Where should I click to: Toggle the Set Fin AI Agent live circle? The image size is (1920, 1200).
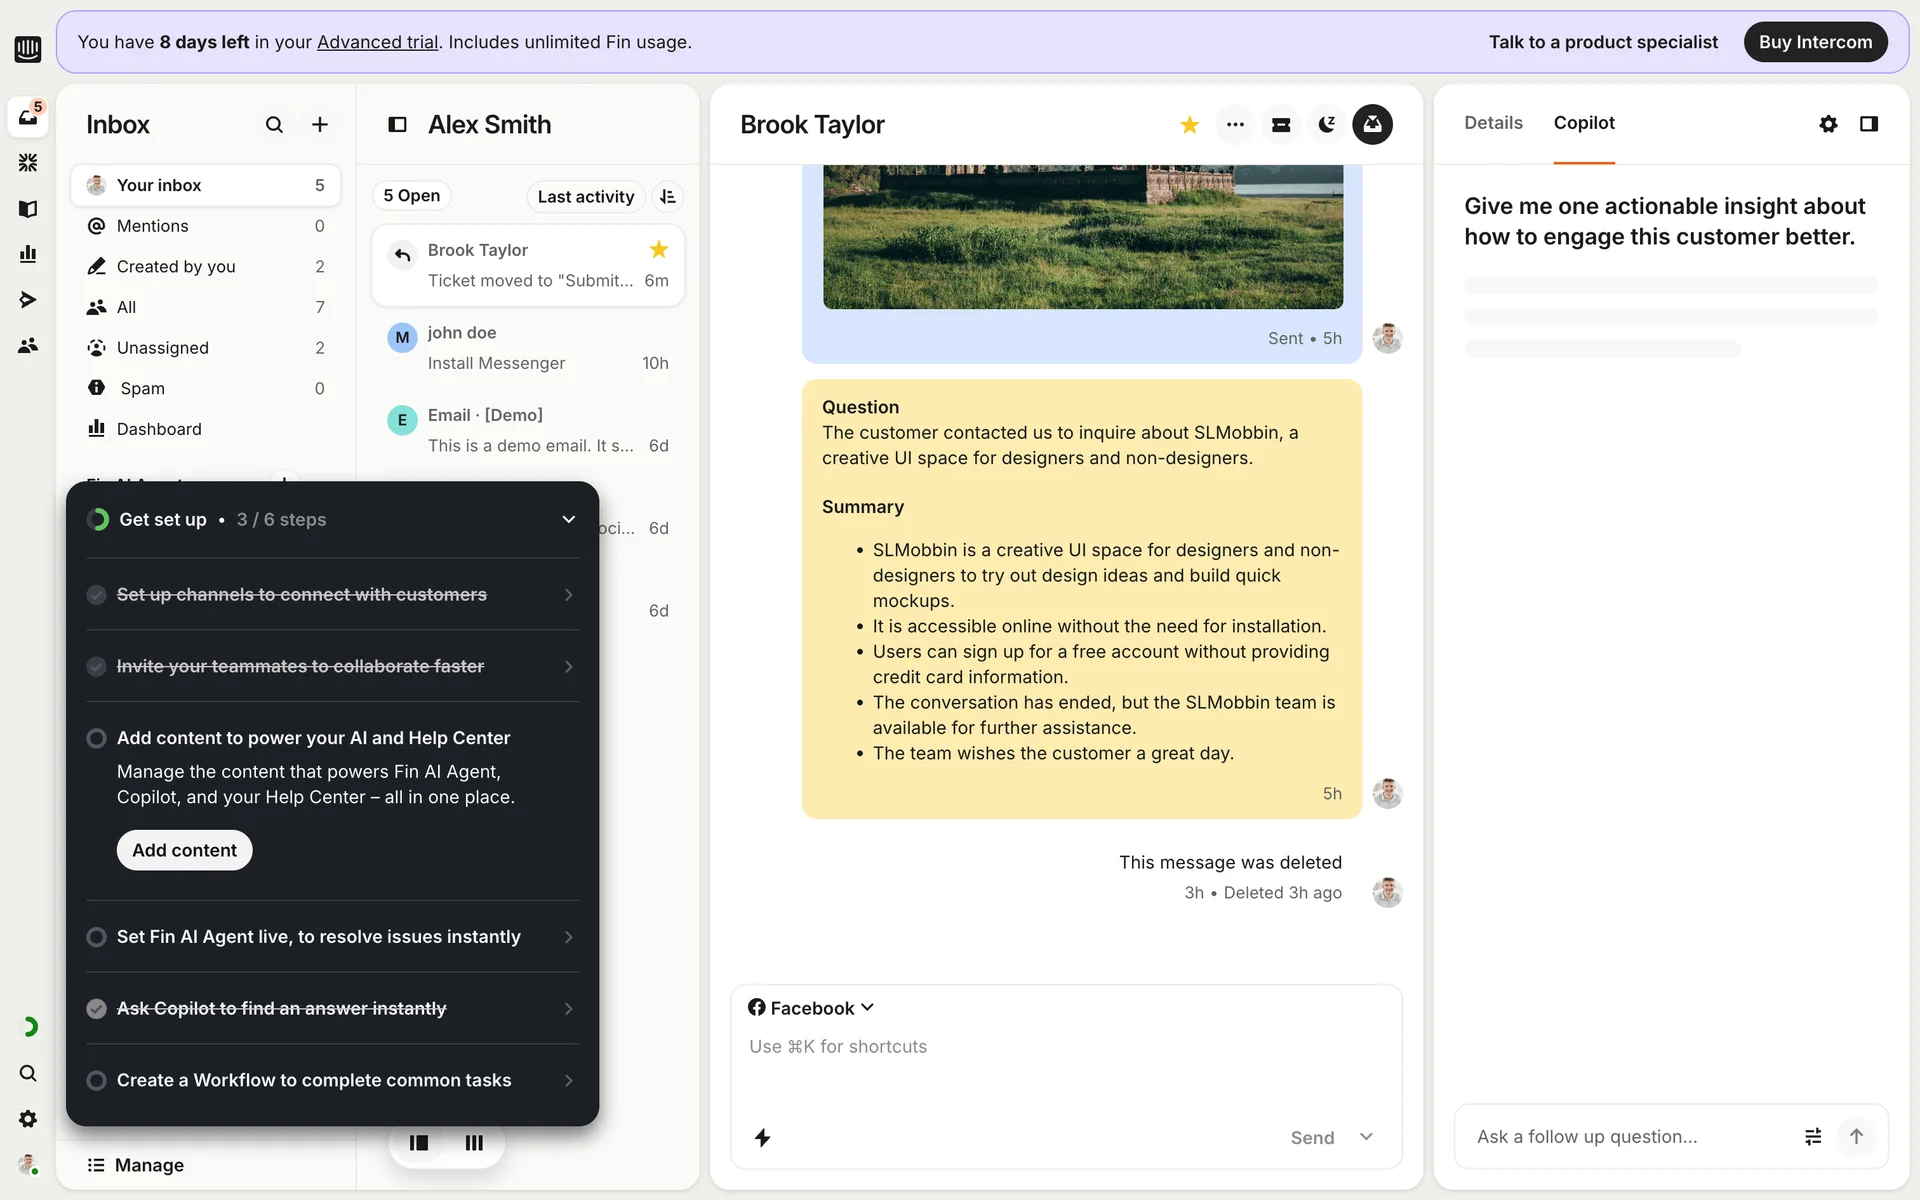(x=96, y=937)
